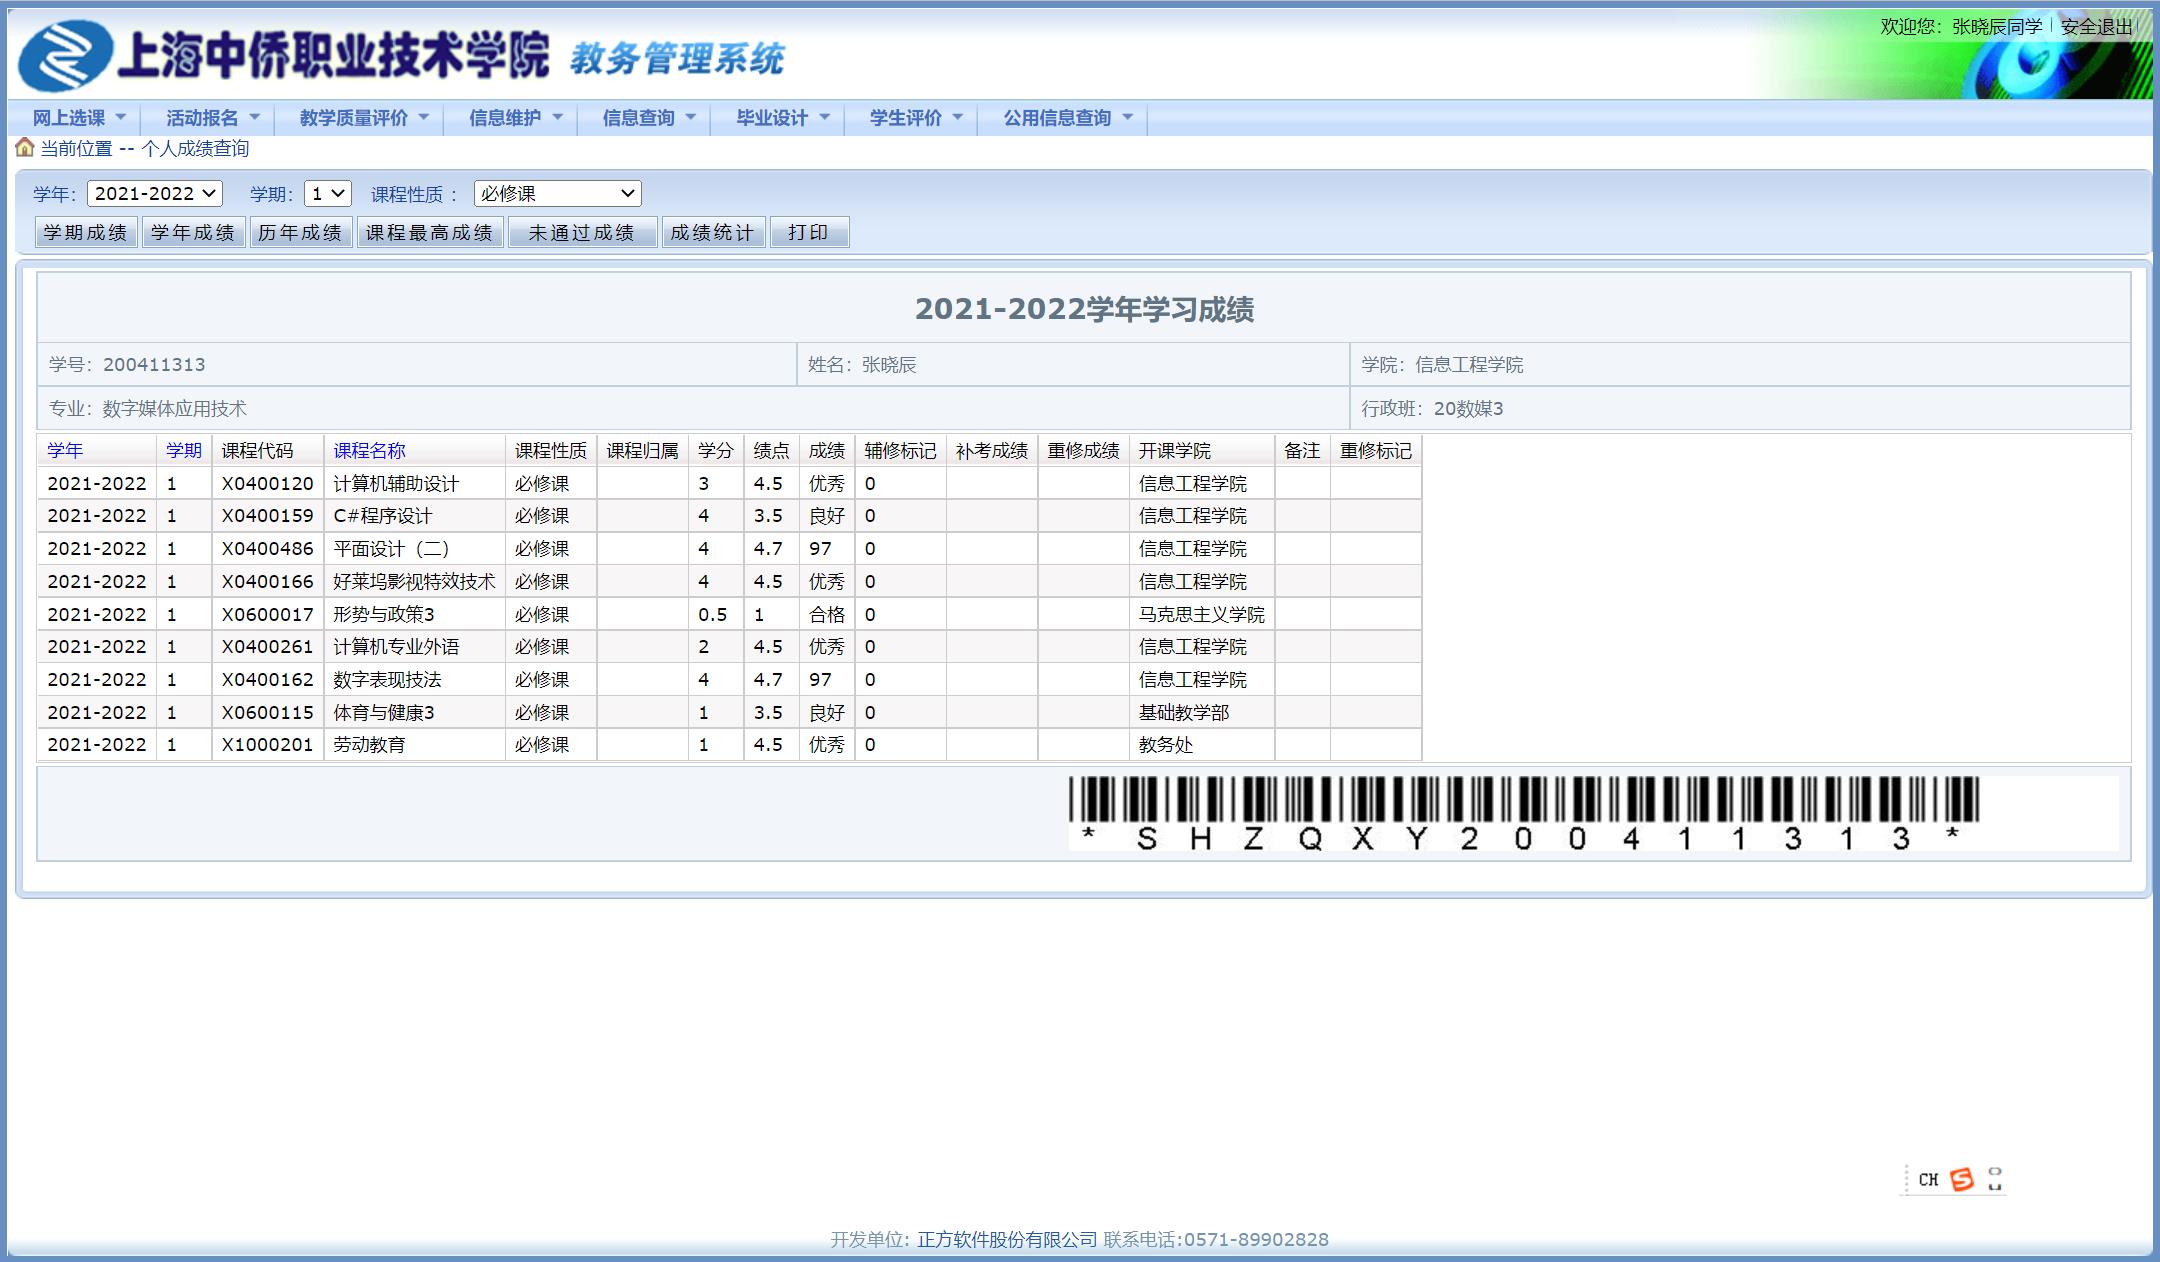Viewport: 2160px width, 1262px height.
Task: Click the 打印 button
Action: click(x=809, y=232)
